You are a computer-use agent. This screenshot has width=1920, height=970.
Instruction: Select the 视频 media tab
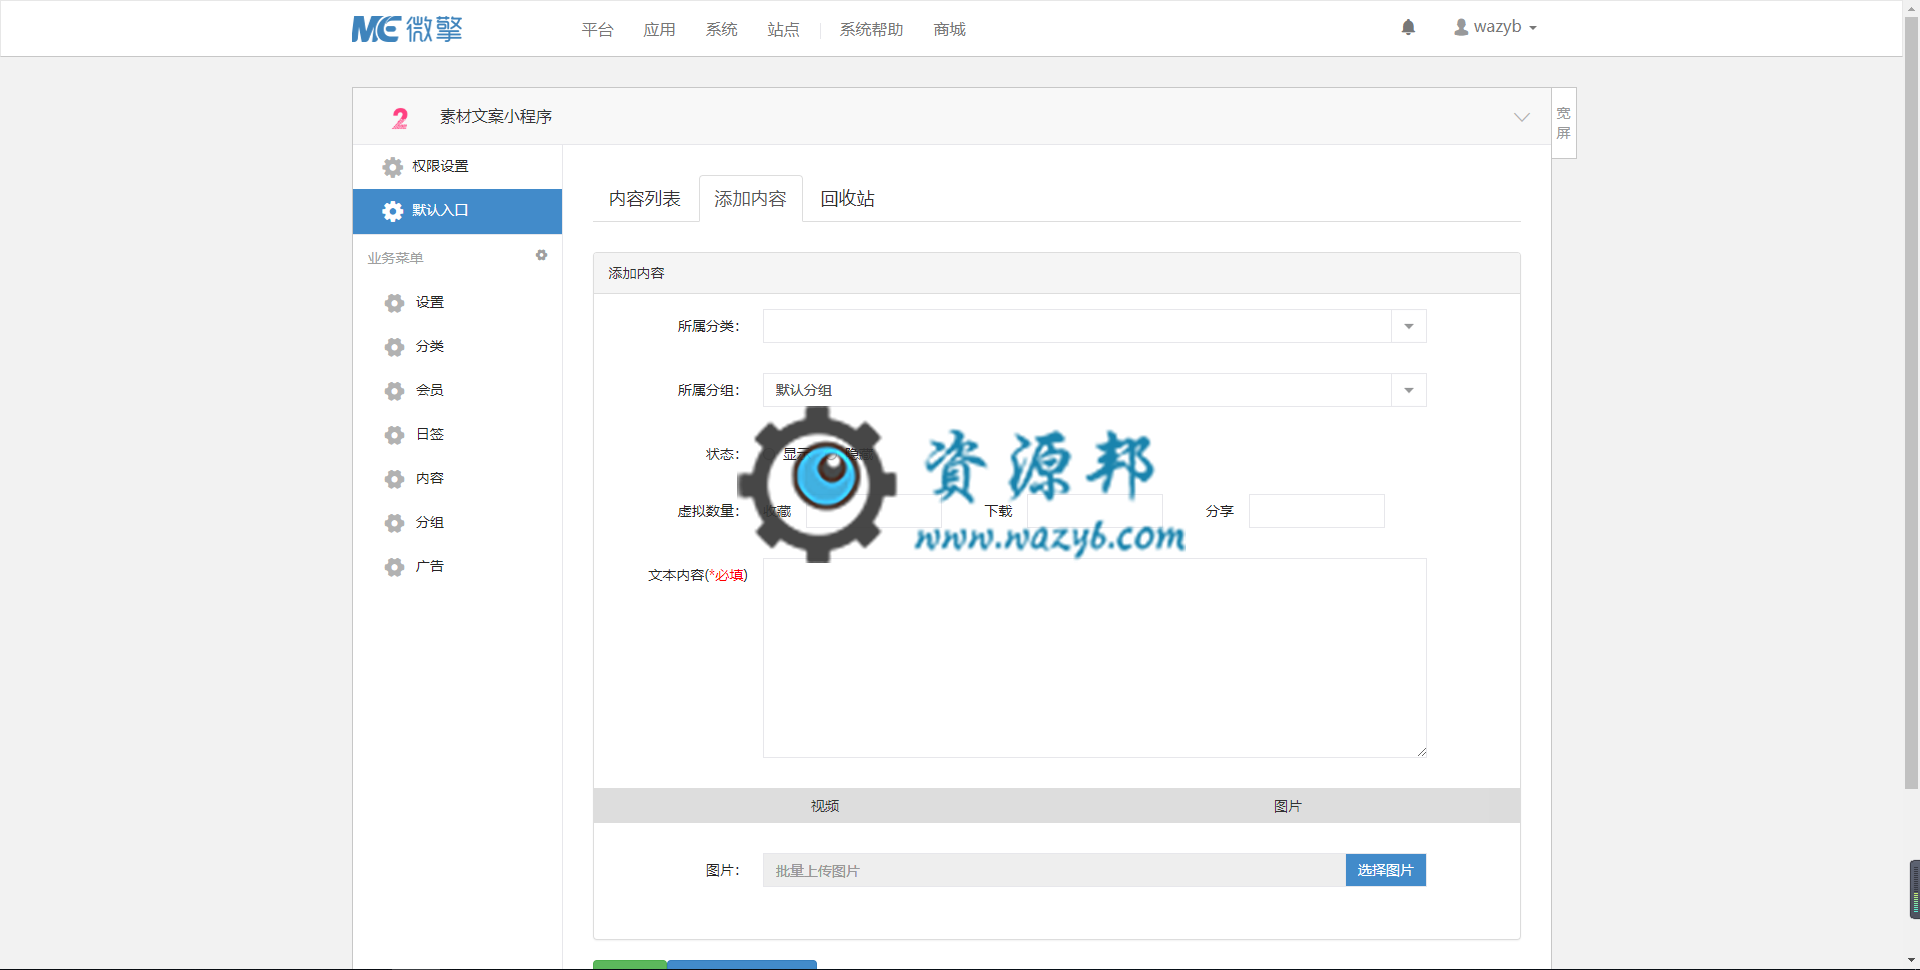(x=825, y=806)
